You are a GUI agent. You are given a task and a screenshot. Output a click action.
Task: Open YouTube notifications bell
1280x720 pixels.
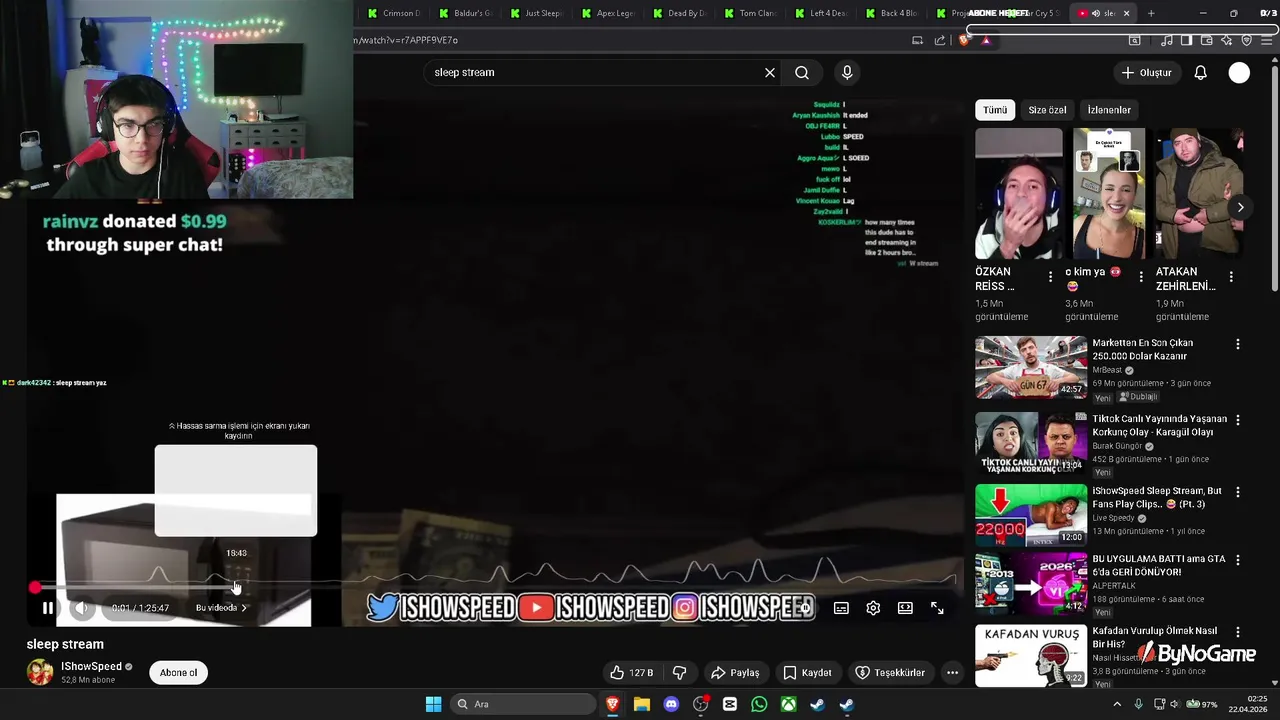click(1201, 73)
